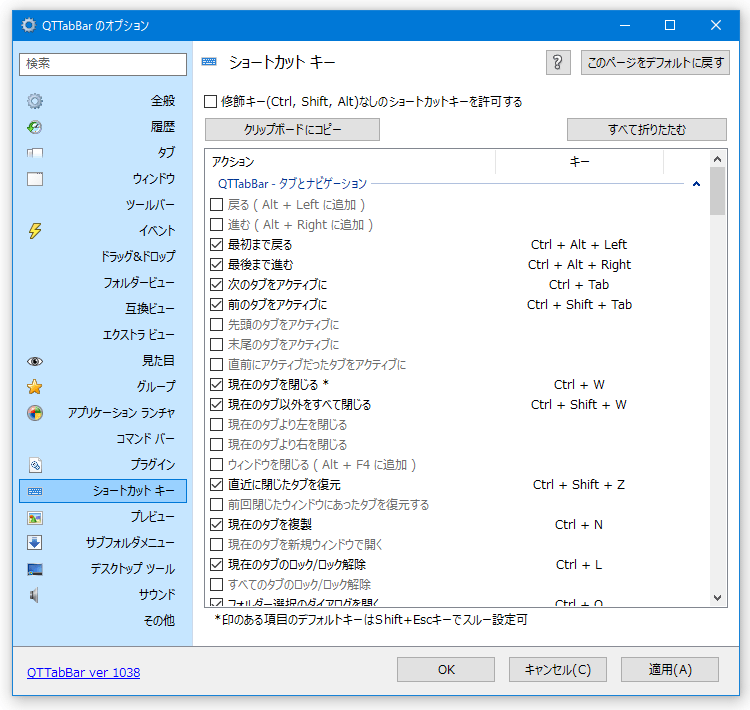Click the scroll-up arrow of the list

(x=717, y=159)
